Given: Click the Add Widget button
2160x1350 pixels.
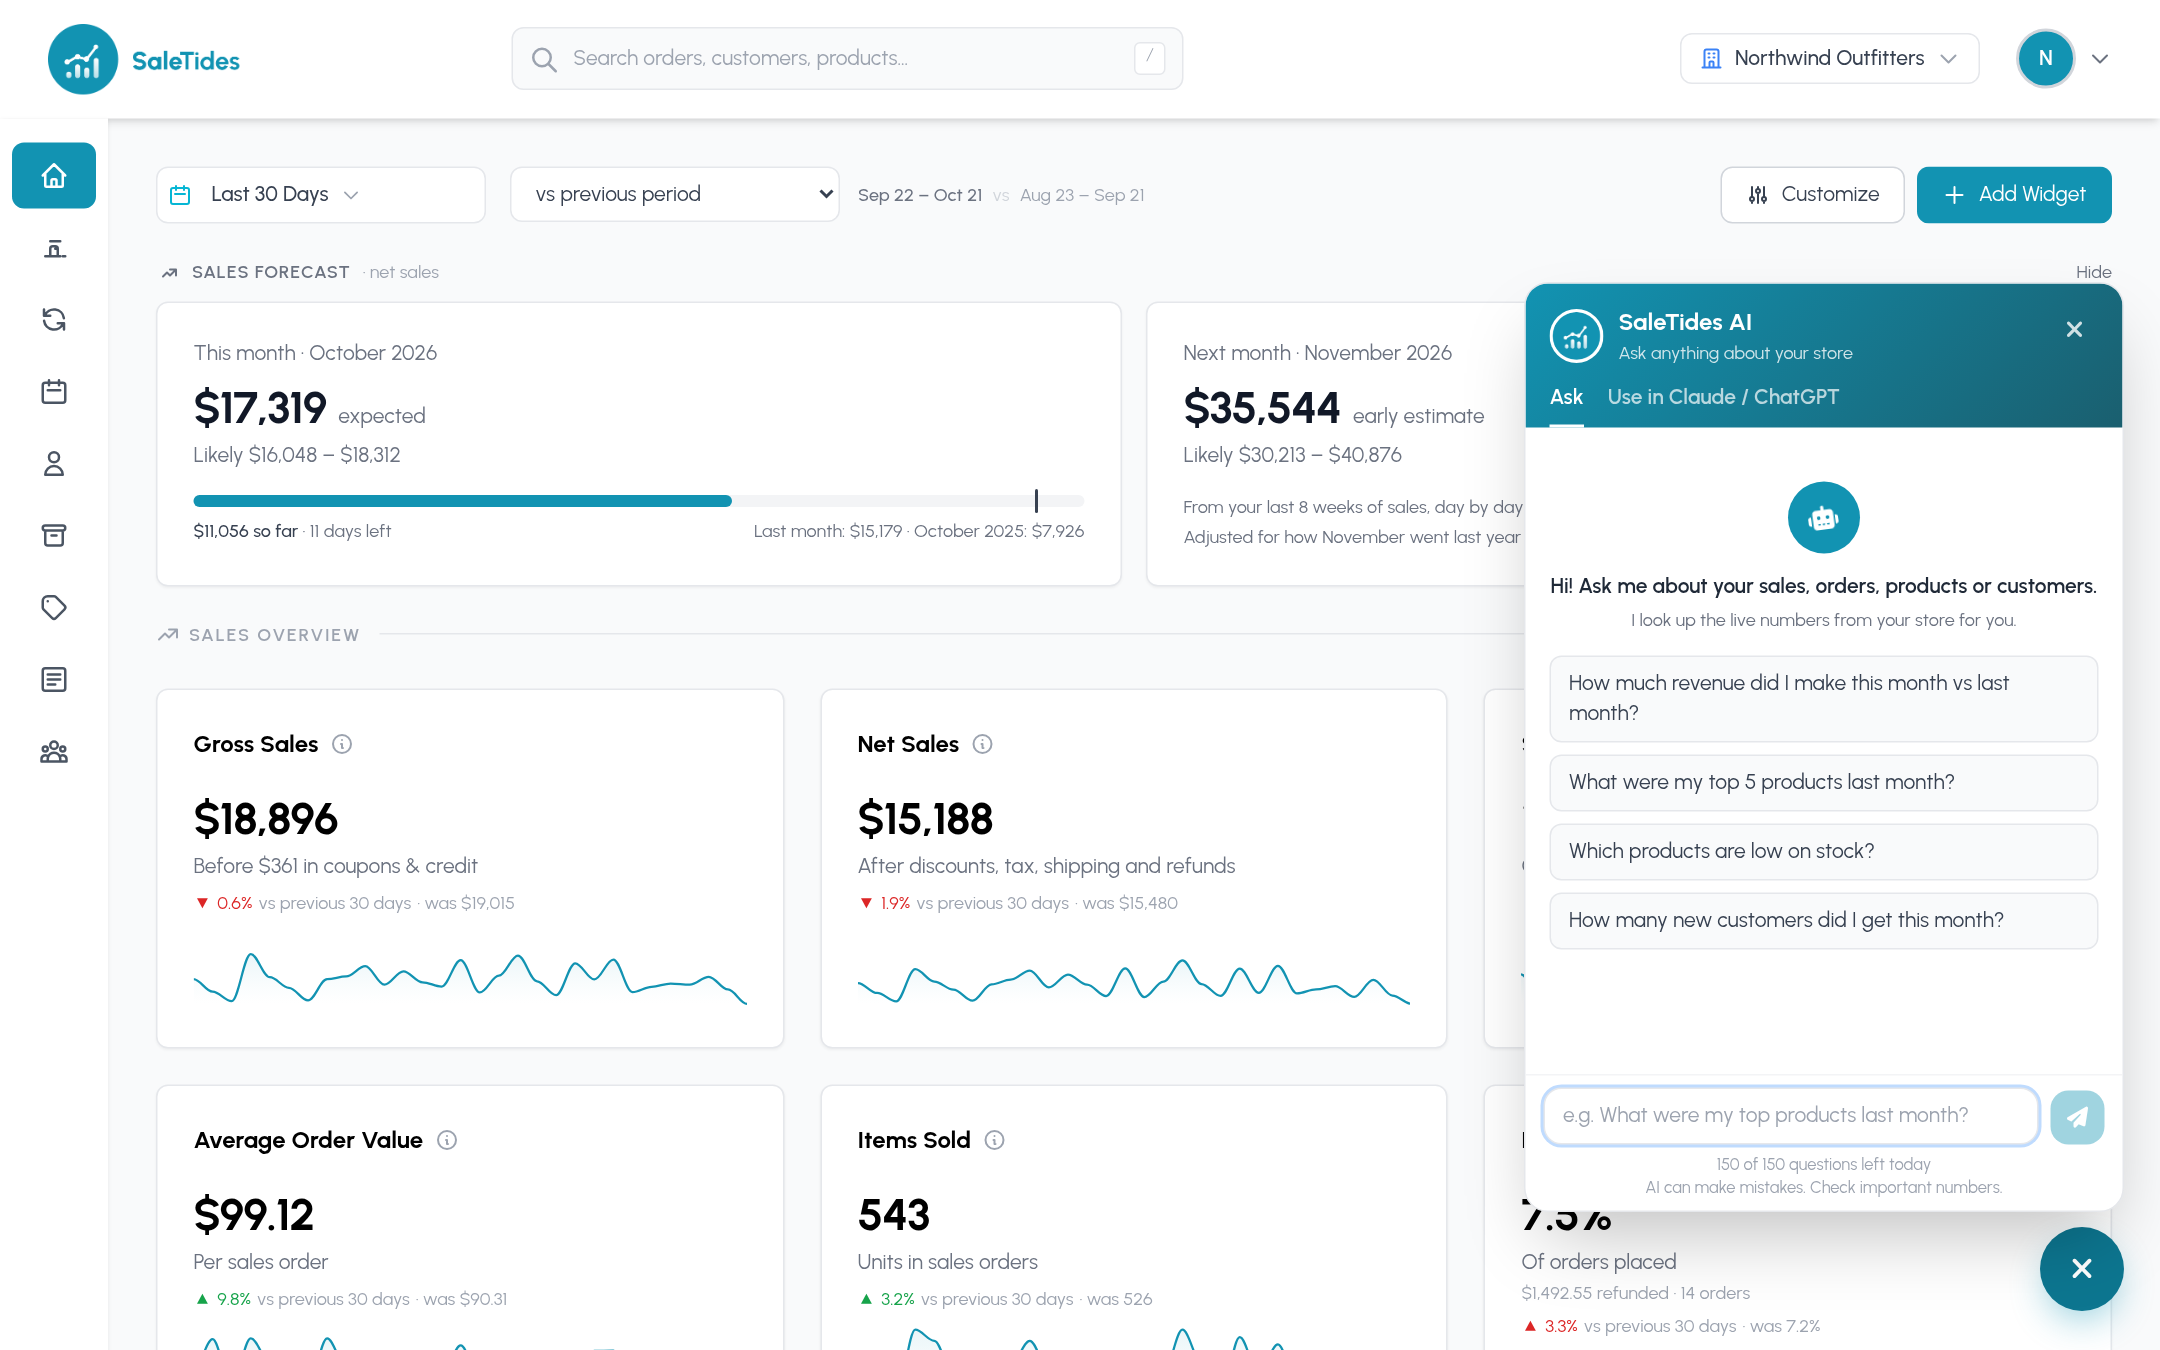Looking at the screenshot, I should pos(2014,195).
